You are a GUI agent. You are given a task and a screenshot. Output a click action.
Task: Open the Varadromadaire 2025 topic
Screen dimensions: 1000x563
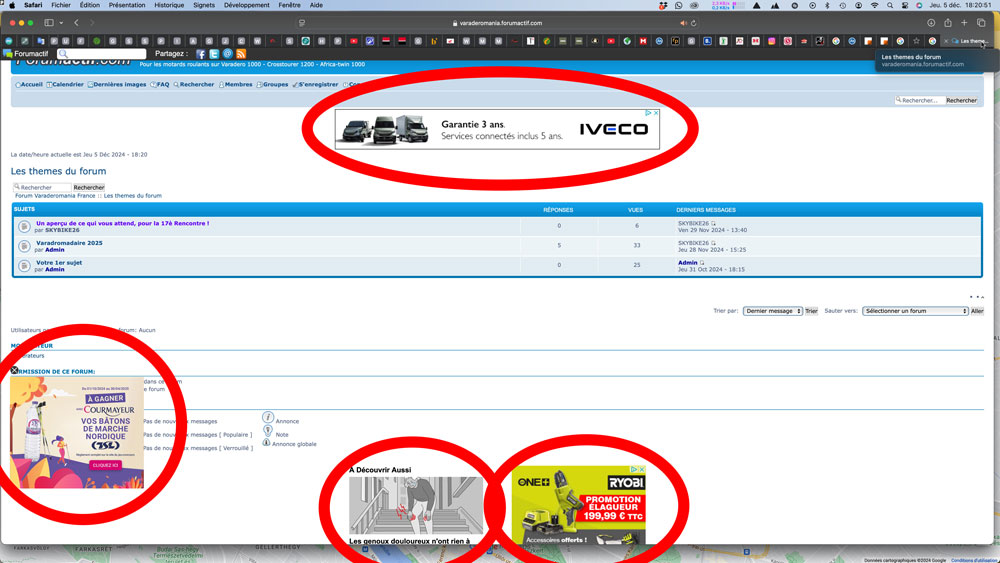point(69,243)
